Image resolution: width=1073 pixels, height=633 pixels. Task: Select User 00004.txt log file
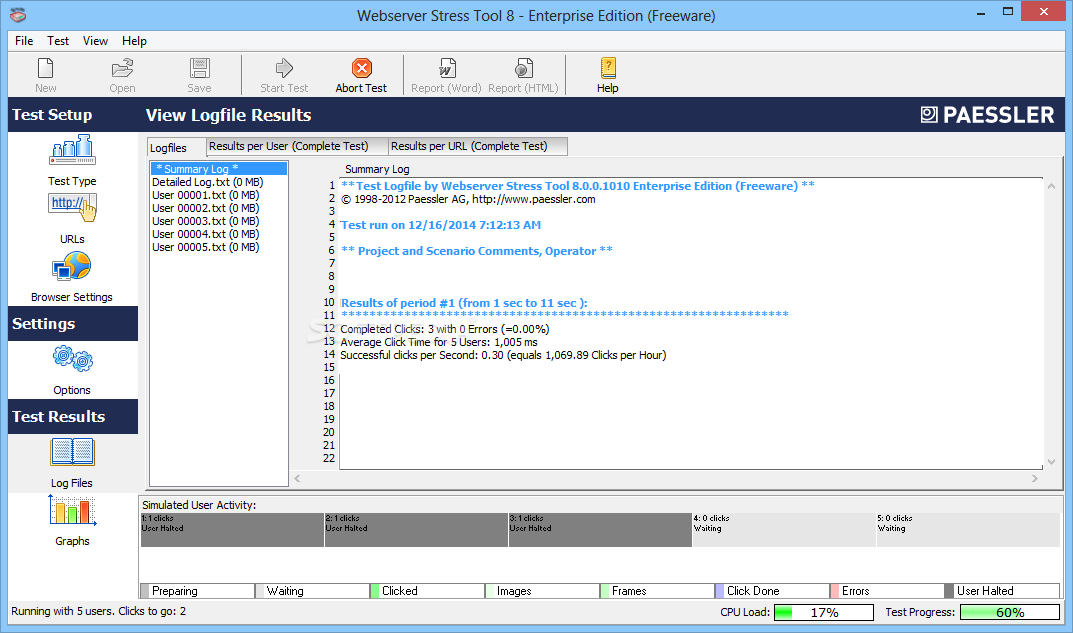click(205, 234)
